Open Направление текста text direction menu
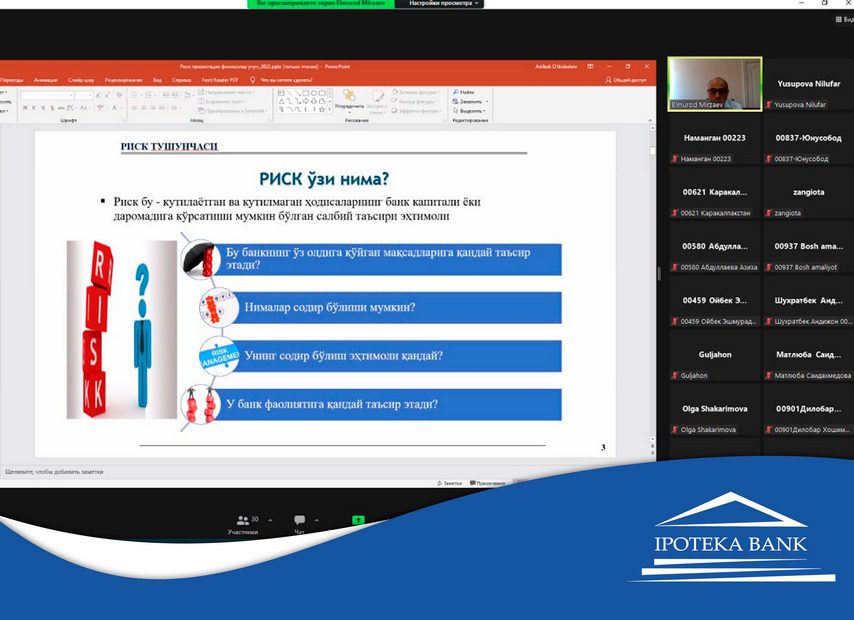 pos(225,92)
